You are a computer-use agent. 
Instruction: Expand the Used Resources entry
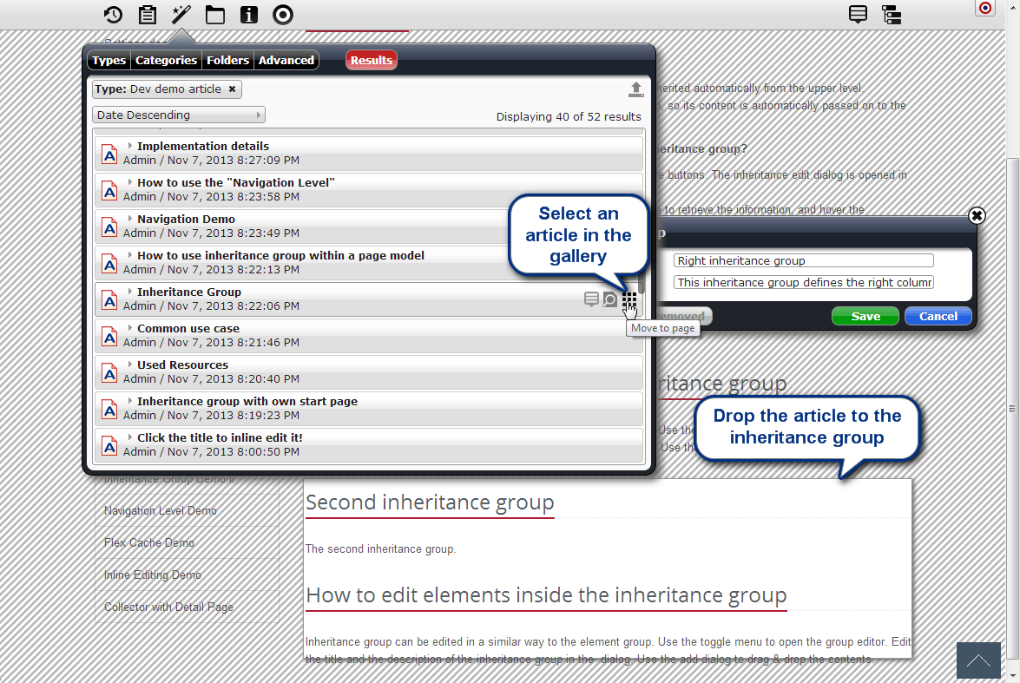coord(130,364)
